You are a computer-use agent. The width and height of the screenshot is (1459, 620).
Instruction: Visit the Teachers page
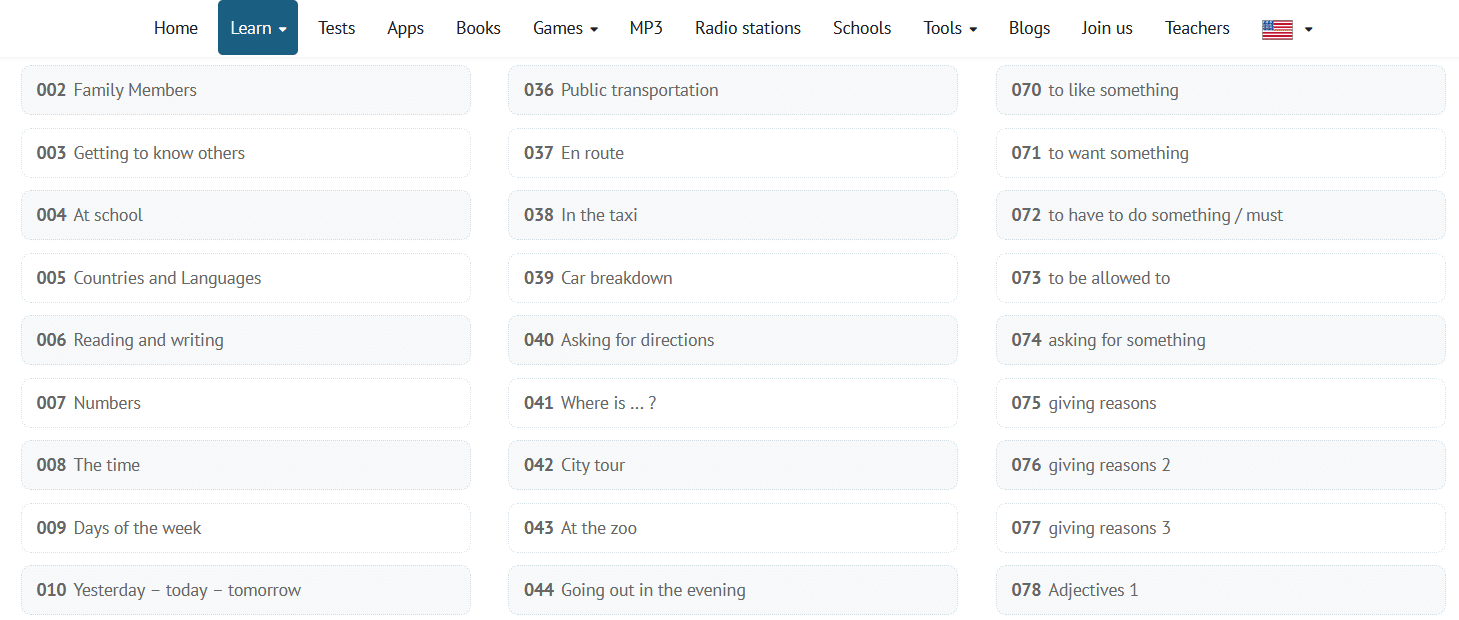click(1197, 28)
